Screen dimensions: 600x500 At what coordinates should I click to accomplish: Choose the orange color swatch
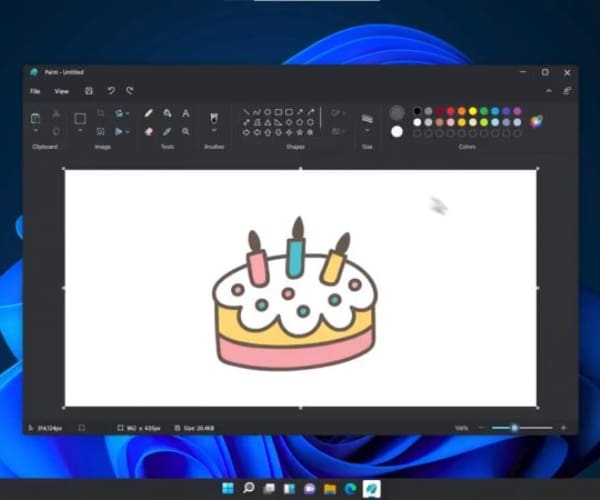pos(461,111)
